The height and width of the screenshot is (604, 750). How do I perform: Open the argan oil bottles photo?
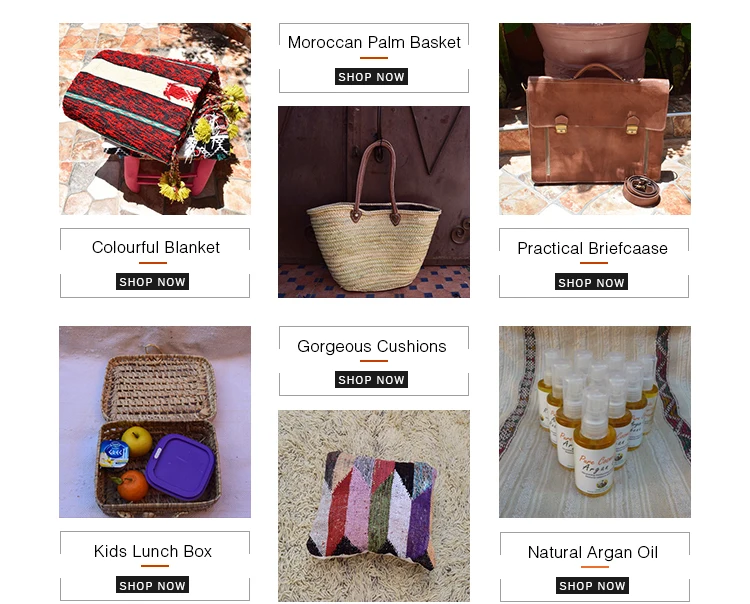point(595,422)
